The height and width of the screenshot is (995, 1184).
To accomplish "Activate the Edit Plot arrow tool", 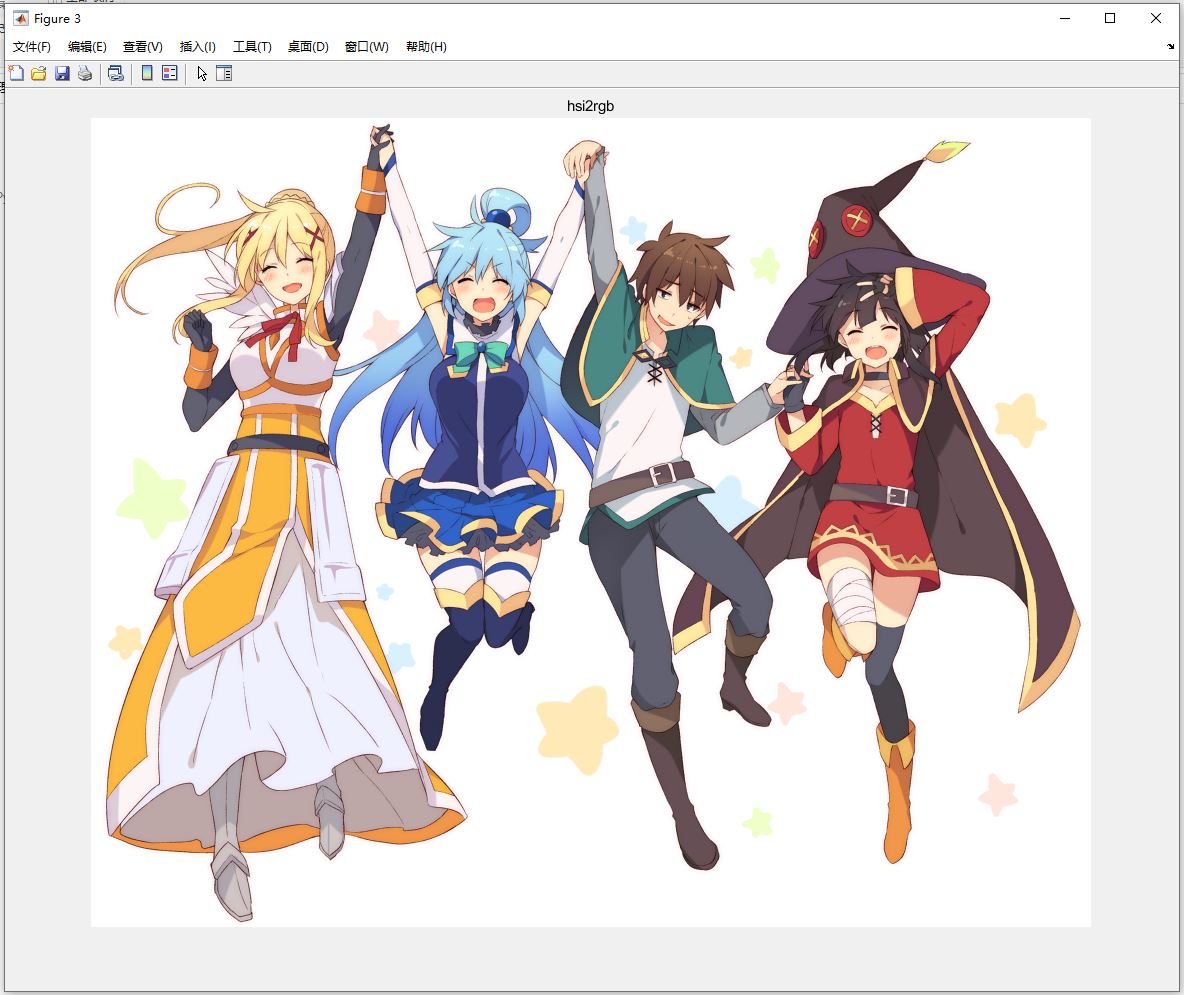I will coord(202,73).
